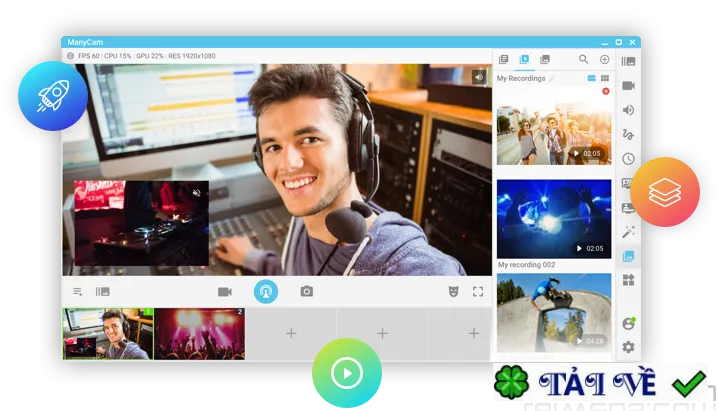Add new recording with plus circle
The image size is (718, 411).
point(604,59)
